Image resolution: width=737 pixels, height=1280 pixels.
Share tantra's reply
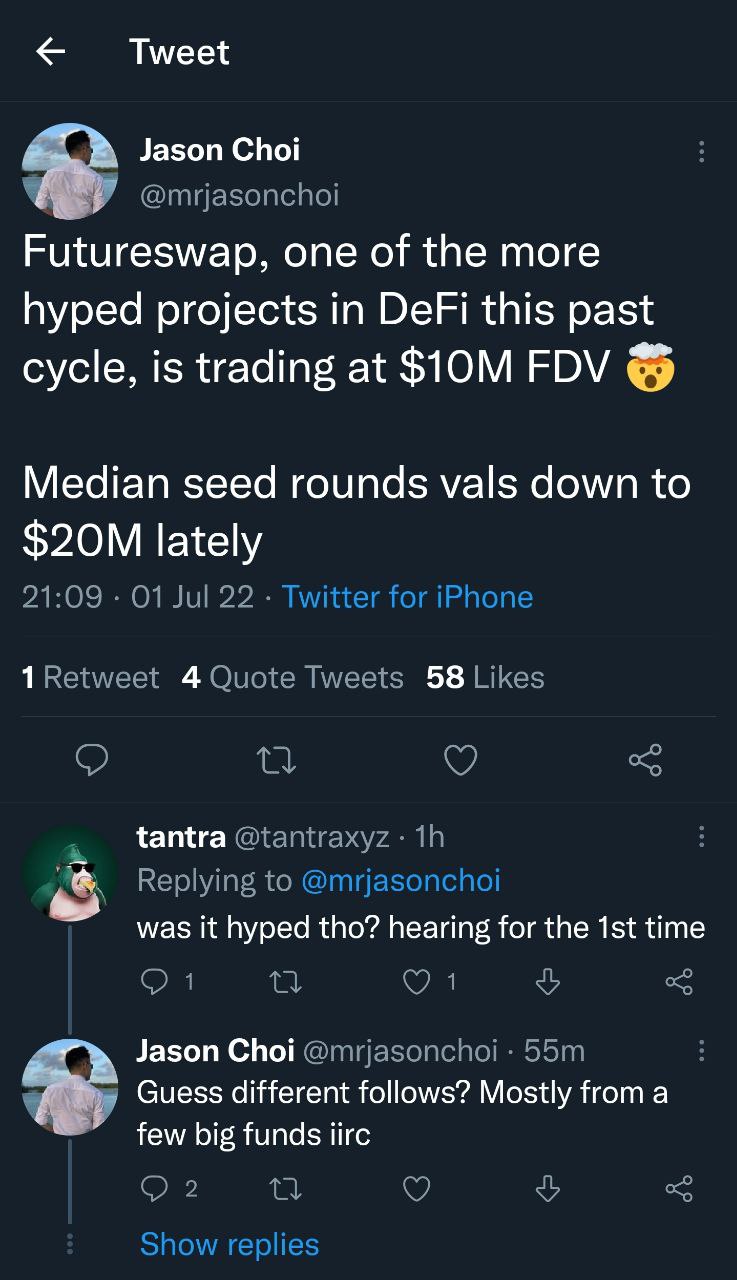click(679, 983)
